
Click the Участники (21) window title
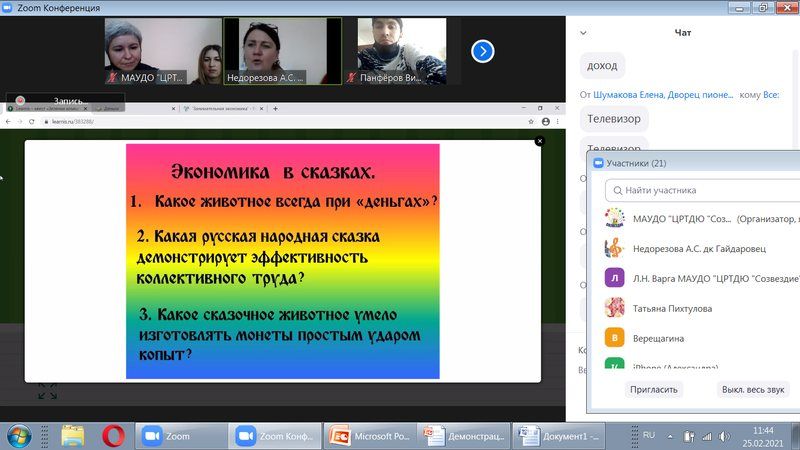(x=636, y=163)
